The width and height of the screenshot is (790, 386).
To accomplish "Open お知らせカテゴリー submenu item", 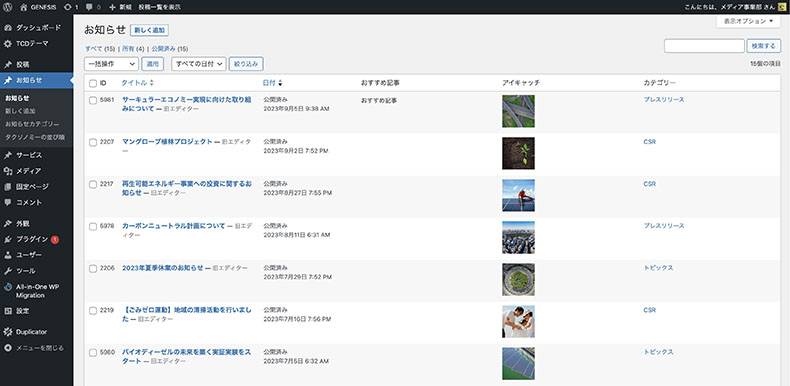I will coord(32,124).
